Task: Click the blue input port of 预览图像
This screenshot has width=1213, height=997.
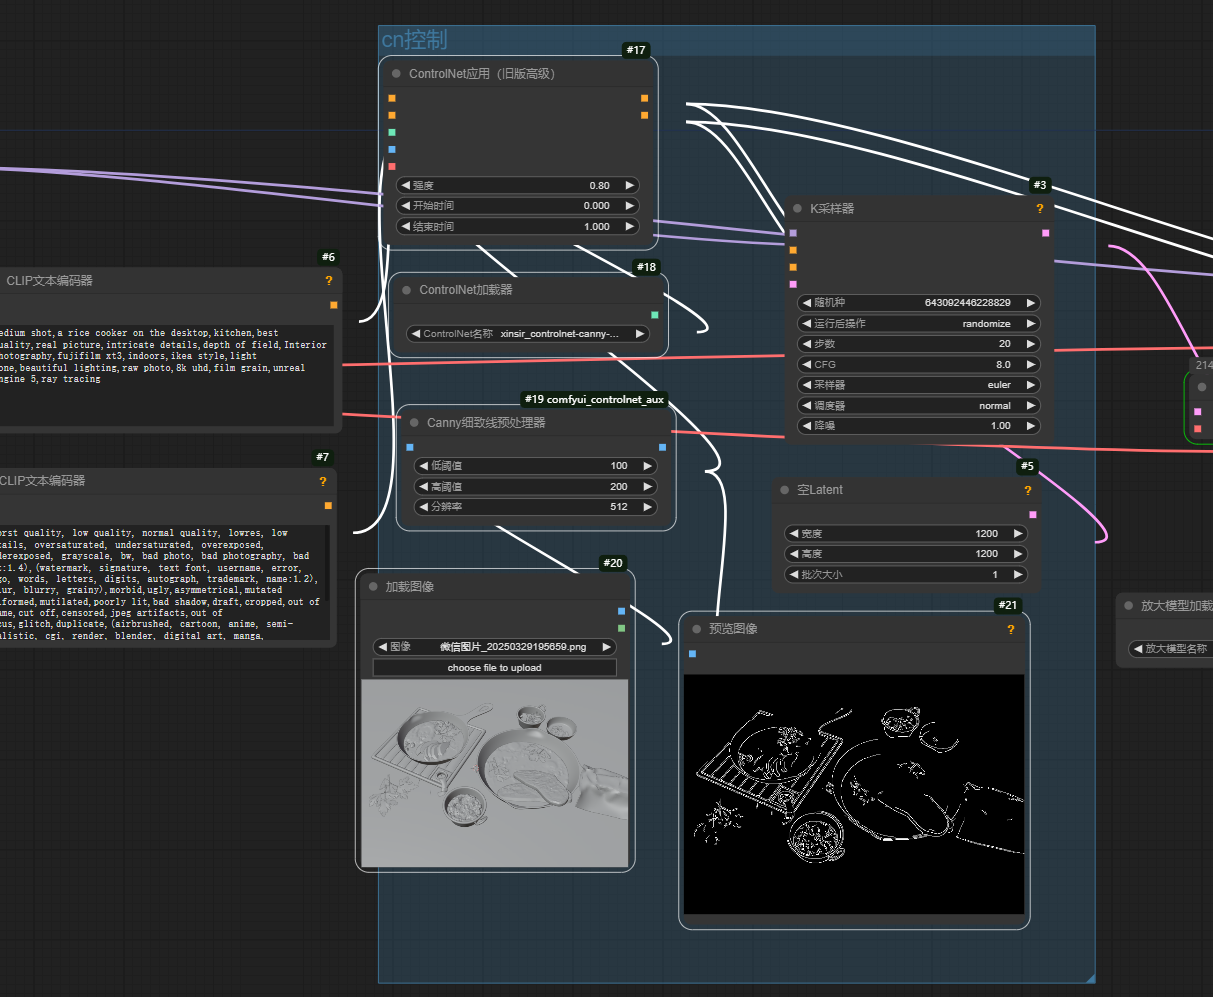Action: 692,654
